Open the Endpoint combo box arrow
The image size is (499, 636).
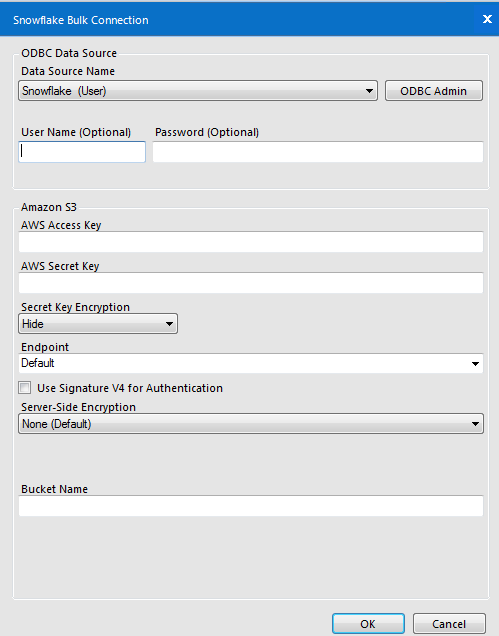[475, 363]
